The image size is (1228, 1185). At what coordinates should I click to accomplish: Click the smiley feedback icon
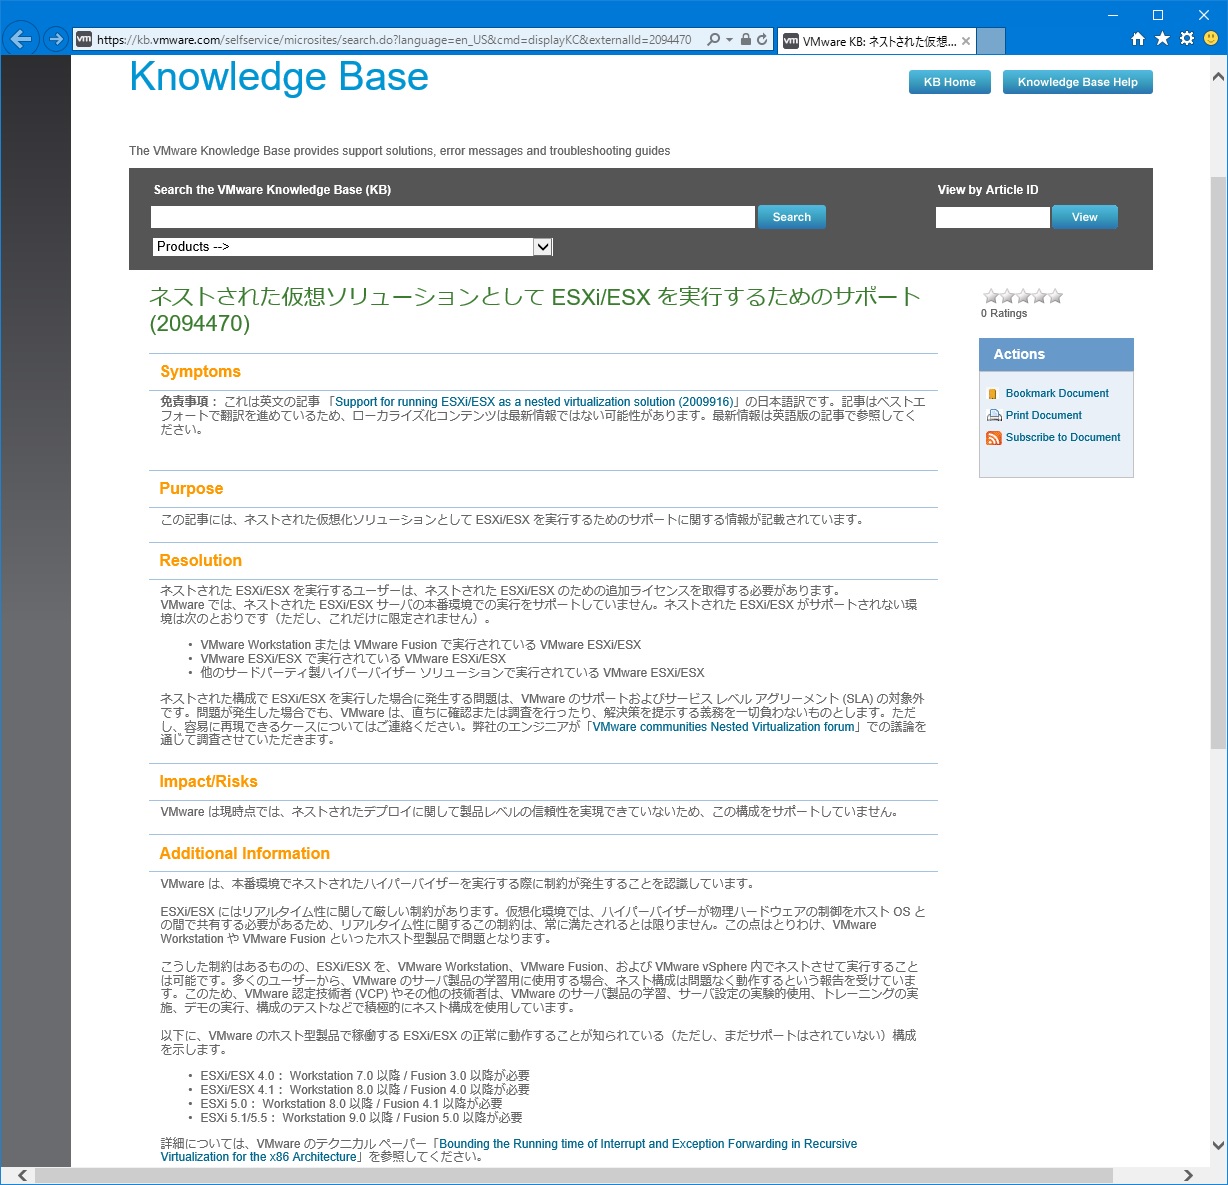(1211, 39)
